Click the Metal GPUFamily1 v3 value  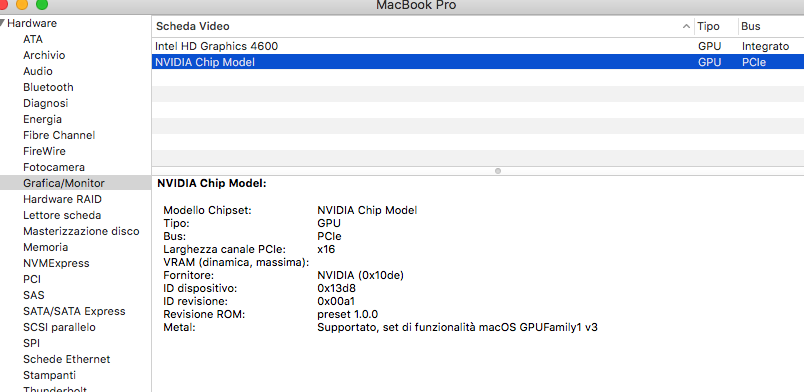(457, 327)
